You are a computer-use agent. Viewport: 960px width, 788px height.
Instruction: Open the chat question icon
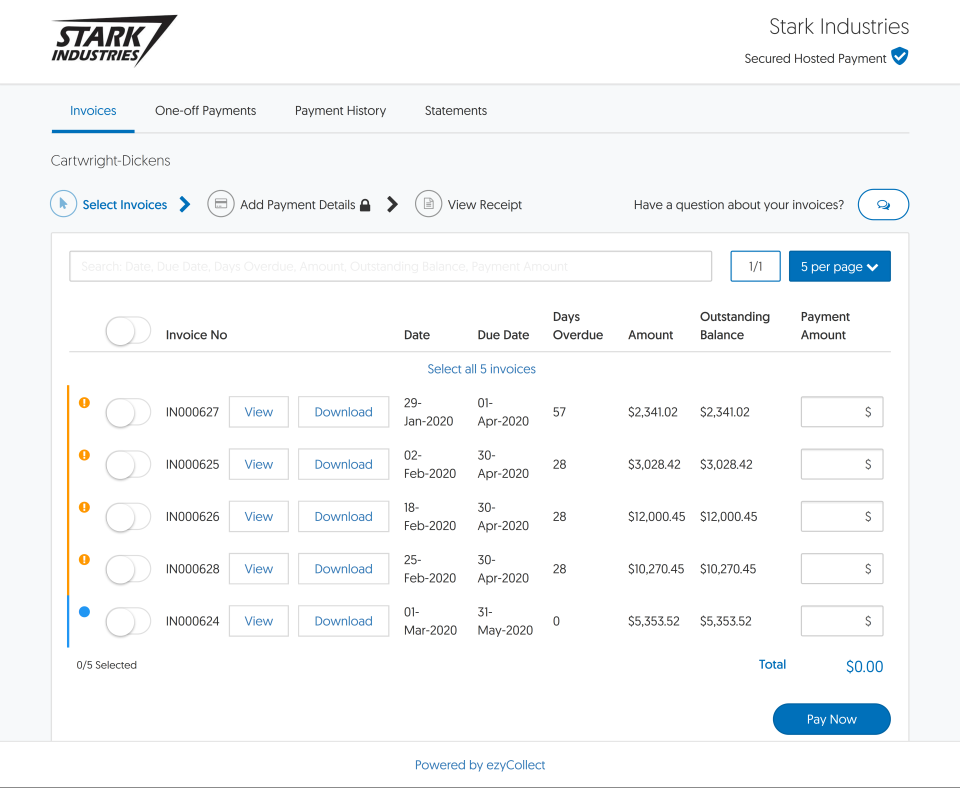(883, 204)
